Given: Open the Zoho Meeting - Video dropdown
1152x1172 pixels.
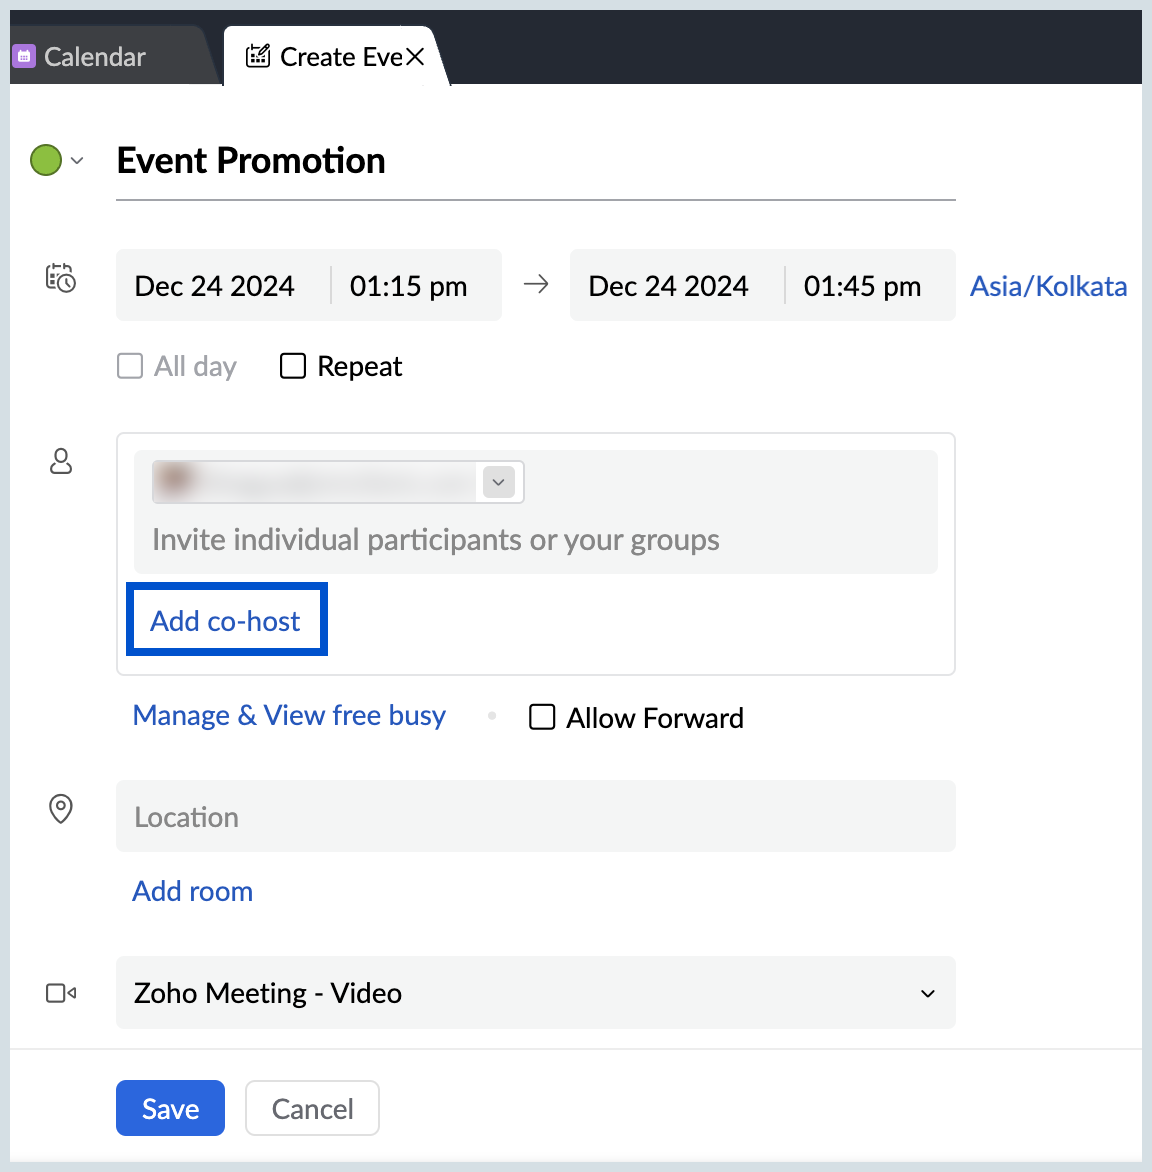Looking at the screenshot, I should 536,993.
